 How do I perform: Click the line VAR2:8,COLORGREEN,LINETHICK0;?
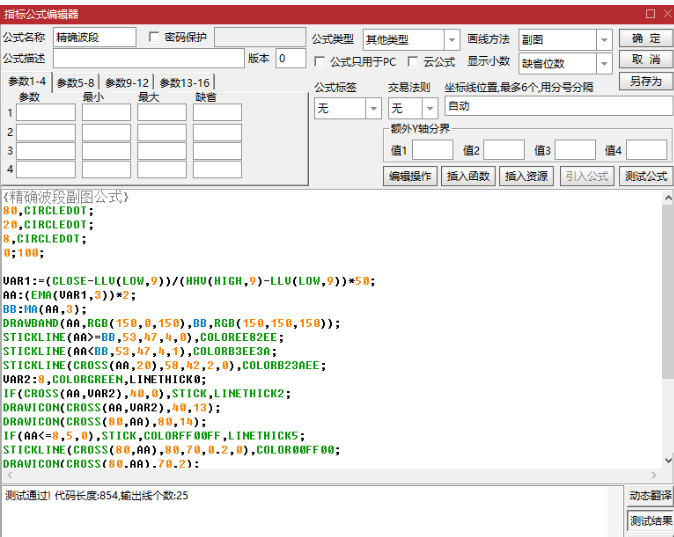[104, 380]
